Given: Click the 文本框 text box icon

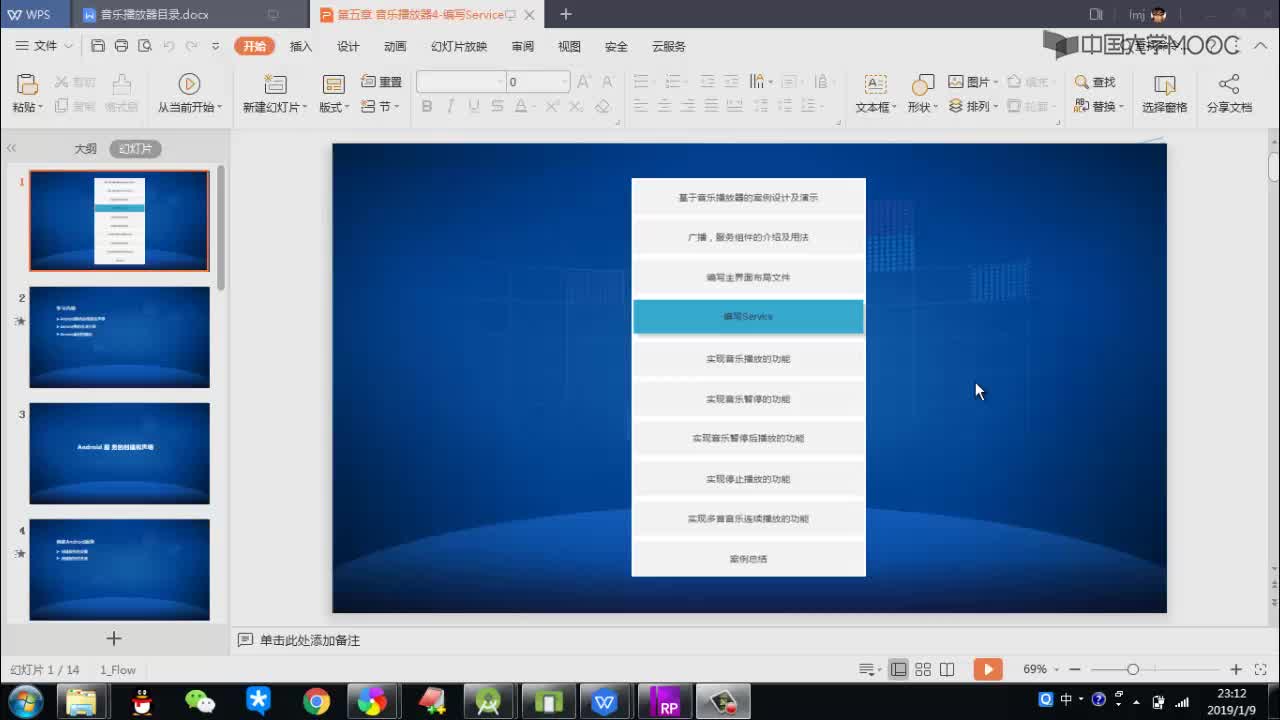Looking at the screenshot, I should point(875,84).
